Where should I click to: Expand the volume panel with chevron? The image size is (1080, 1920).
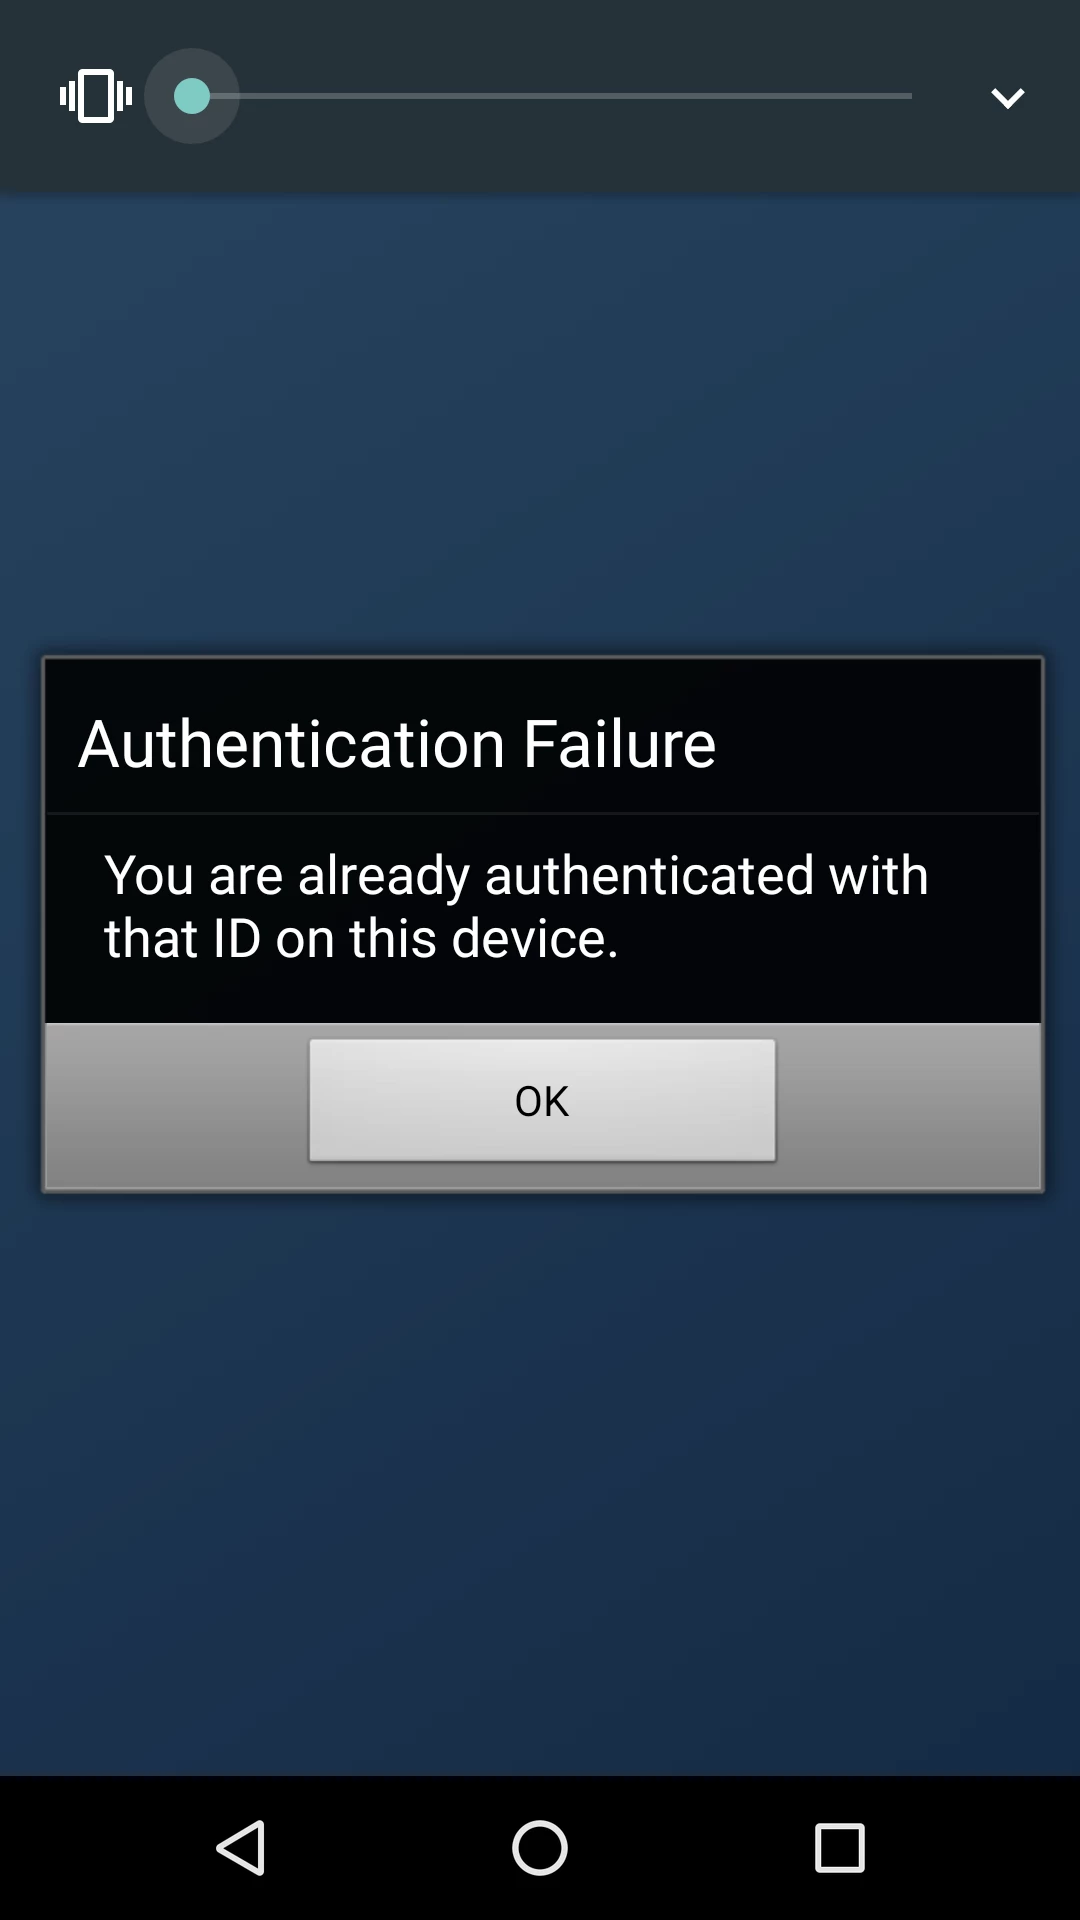1007,97
